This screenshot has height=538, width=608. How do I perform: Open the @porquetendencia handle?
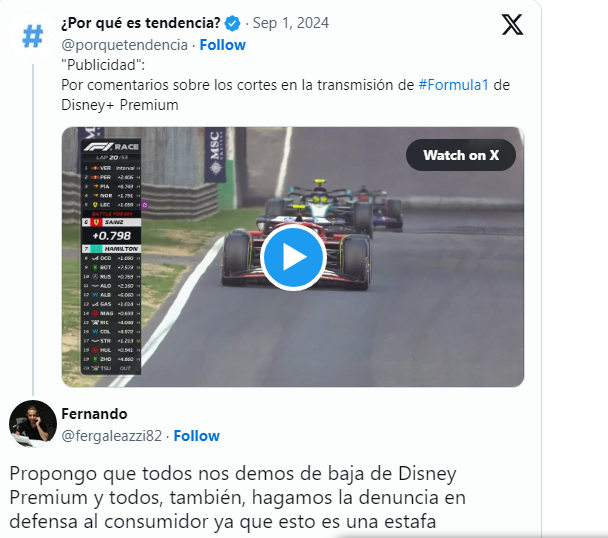click(x=124, y=45)
